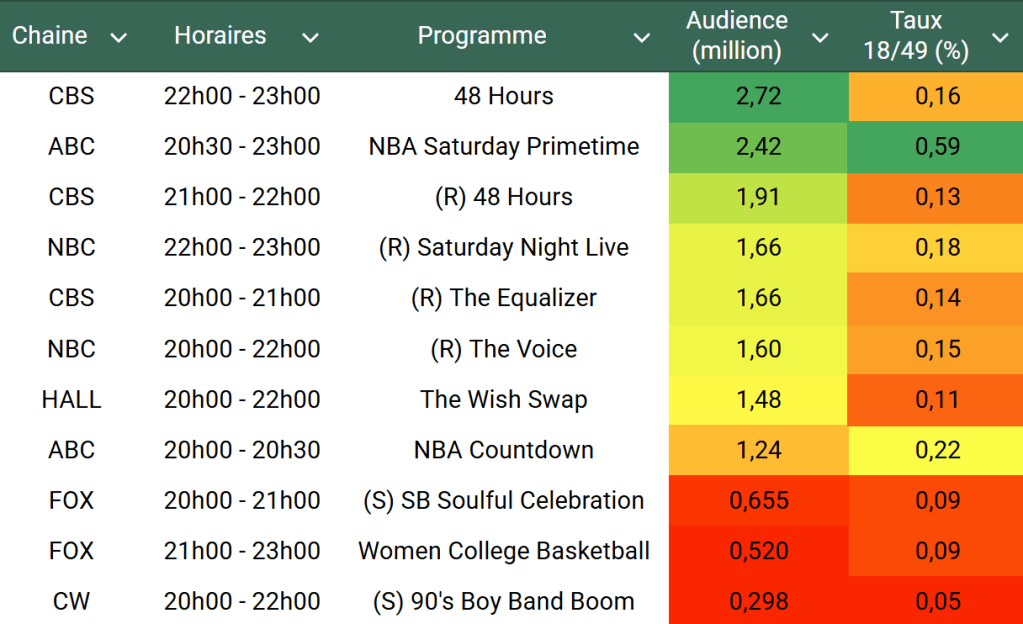
Task: Select the HALL channel cell
Action: pyautogui.click(x=71, y=399)
